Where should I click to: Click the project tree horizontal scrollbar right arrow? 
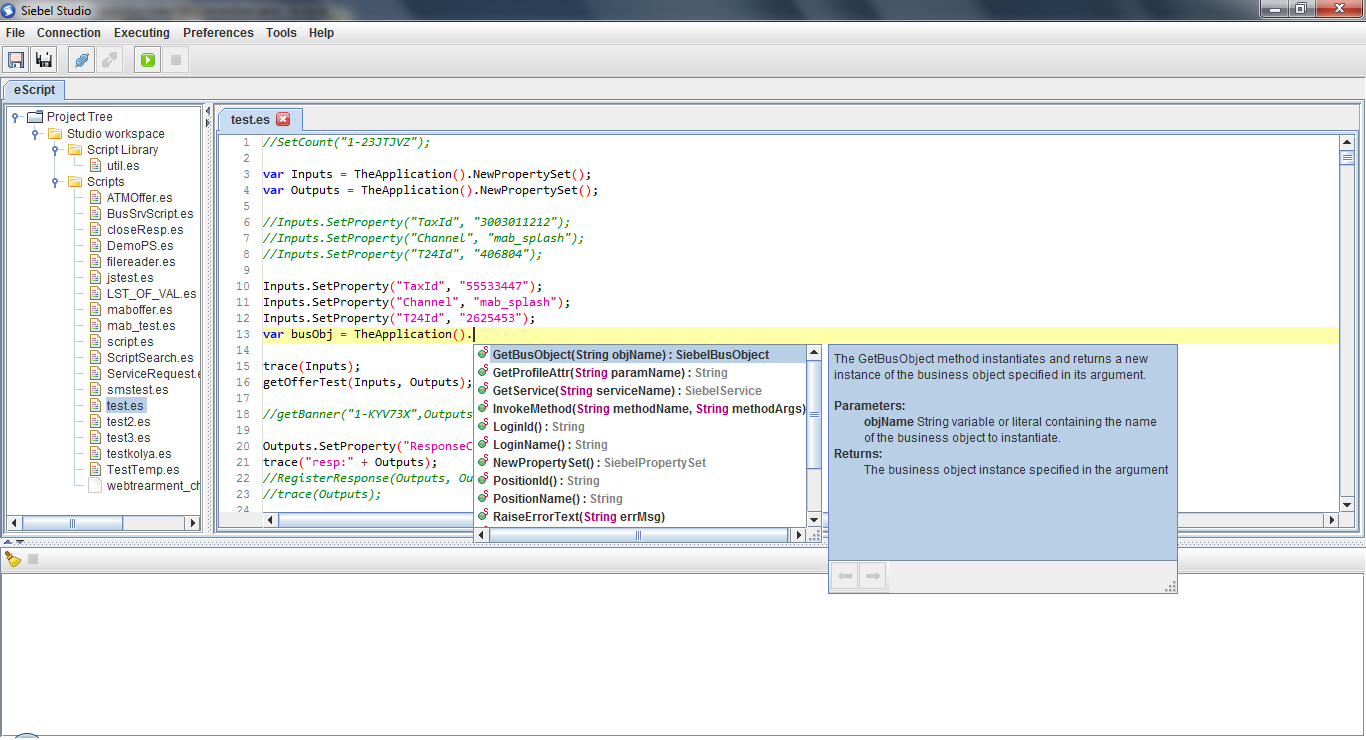click(x=193, y=523)
